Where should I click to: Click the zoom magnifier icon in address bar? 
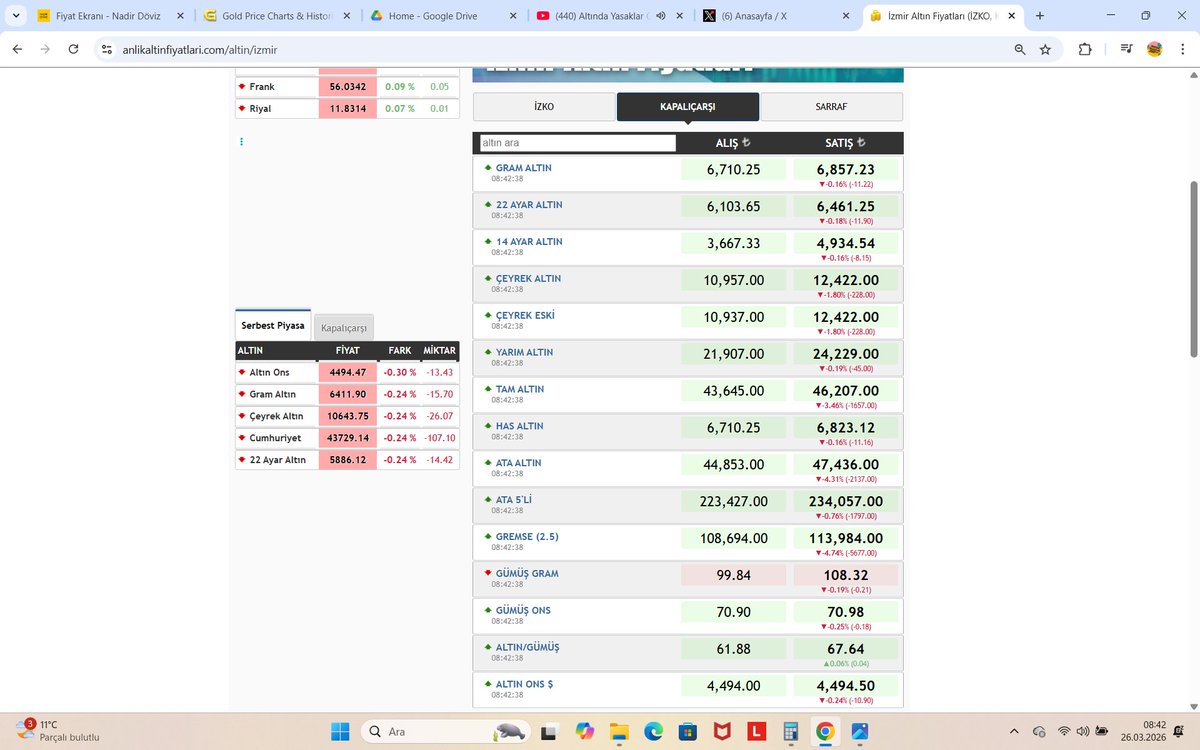(x=1019, y=49)
